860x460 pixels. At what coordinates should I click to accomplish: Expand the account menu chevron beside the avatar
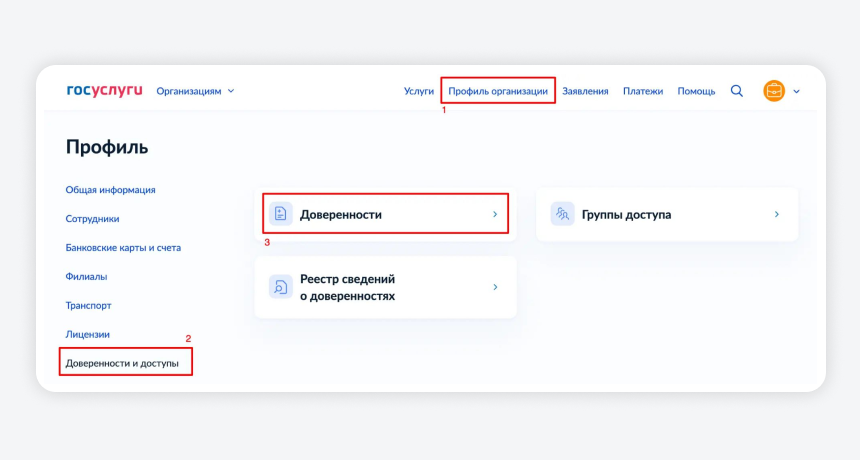pos(796,92)
